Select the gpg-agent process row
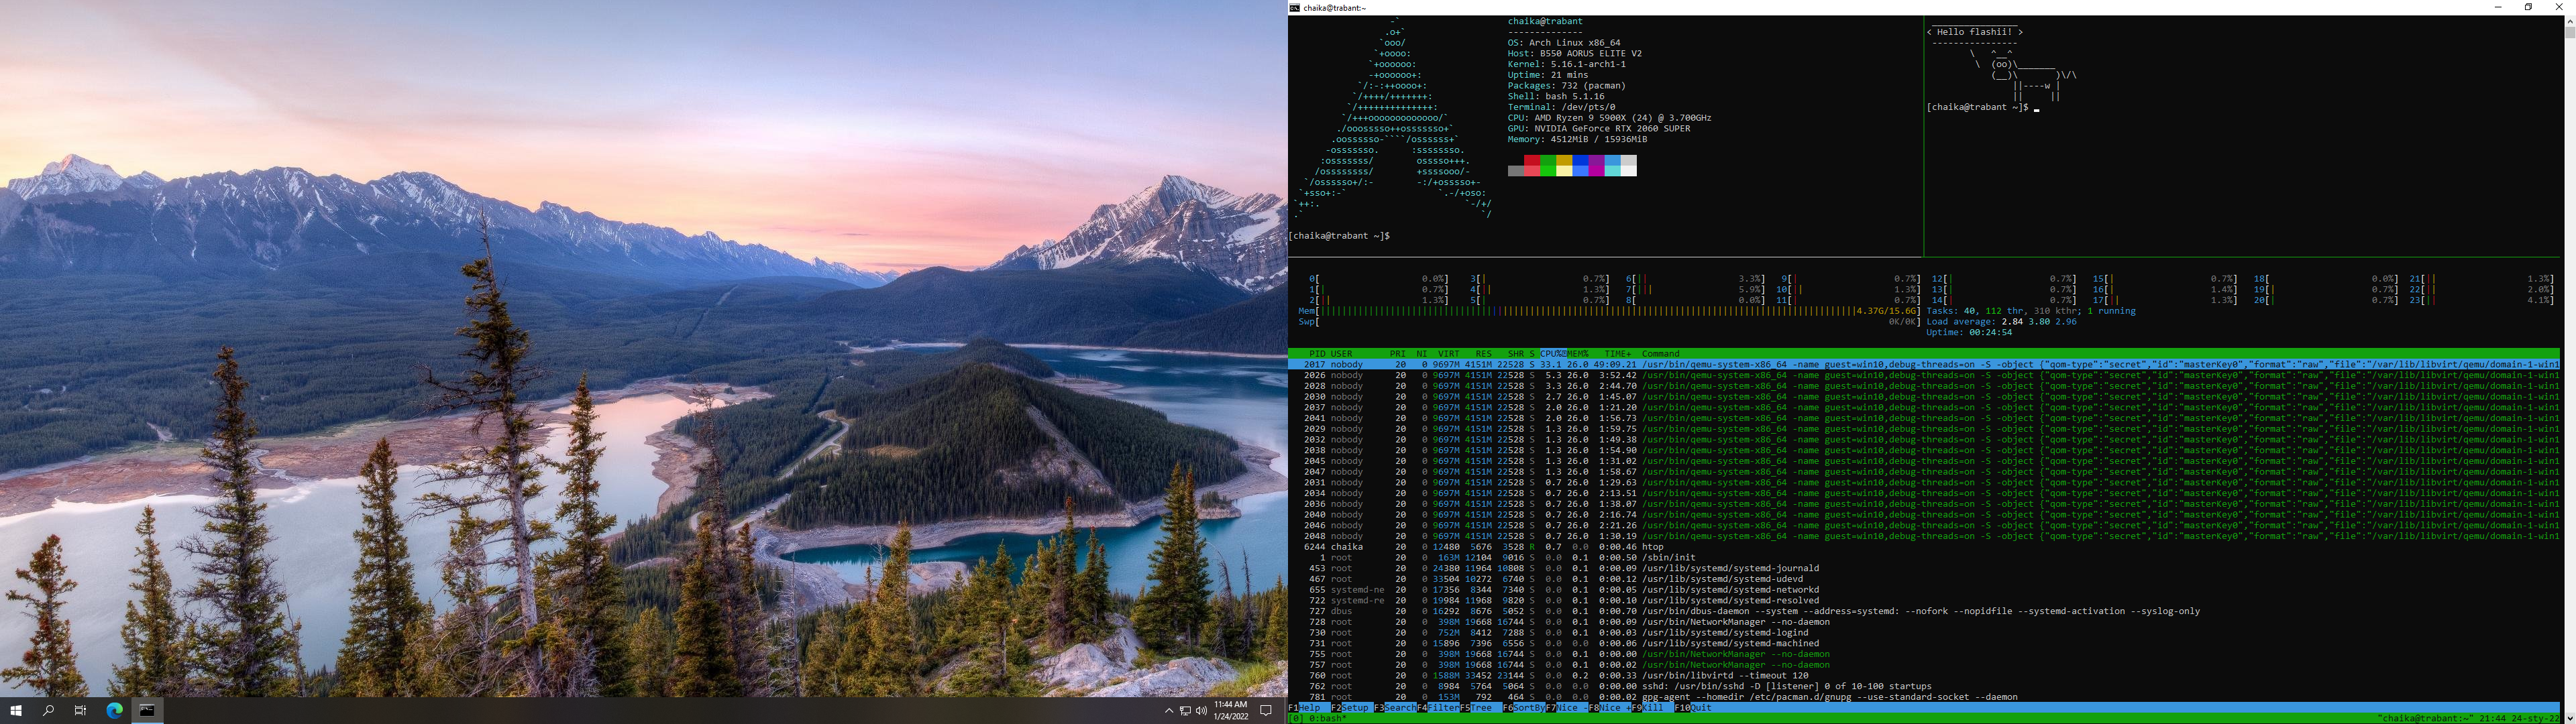Screen dimensions: 2576x724 [x=1924, y=697]
